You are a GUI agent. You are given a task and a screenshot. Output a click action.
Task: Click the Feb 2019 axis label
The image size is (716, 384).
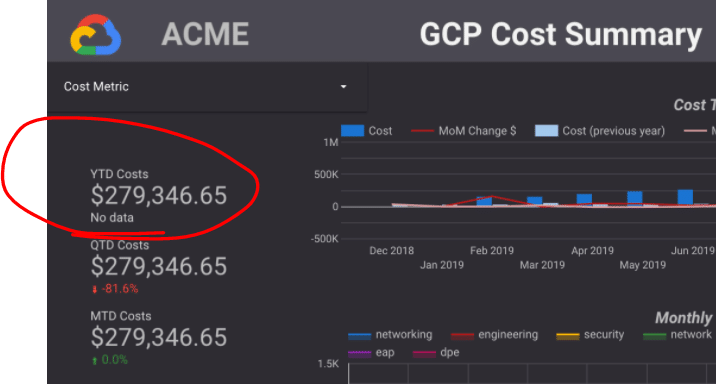click(x=492, y=251)
